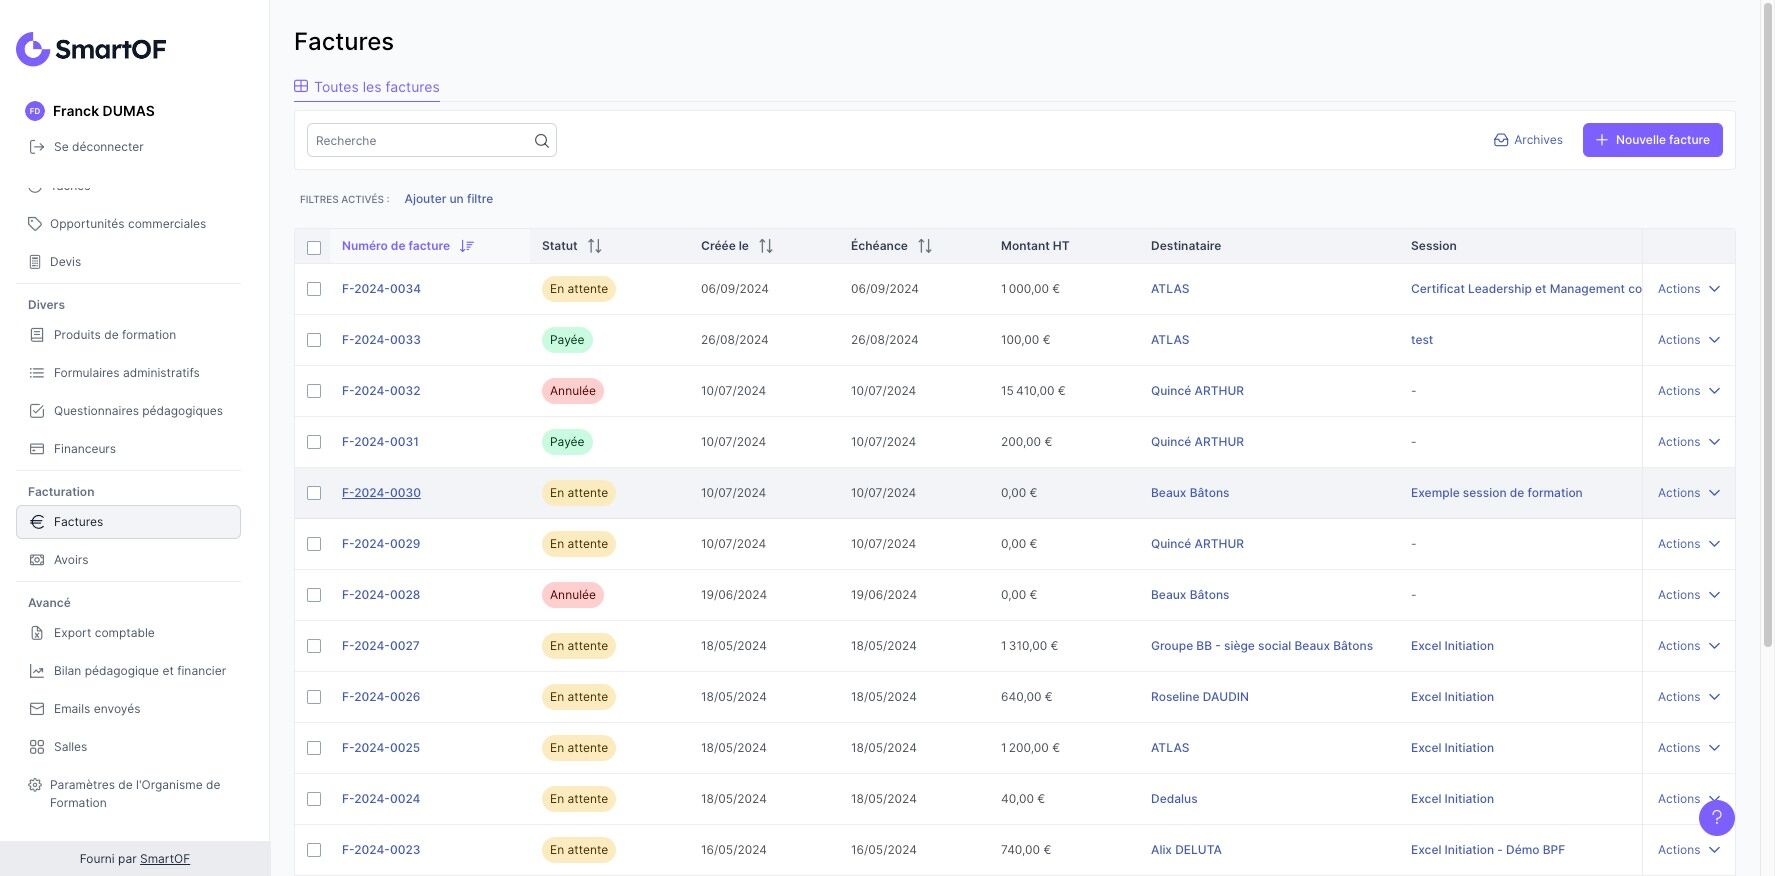This screenshot has width=1775, height=876.
Task: Click the Se déconnecter logout icon
Action: (37, 147)
